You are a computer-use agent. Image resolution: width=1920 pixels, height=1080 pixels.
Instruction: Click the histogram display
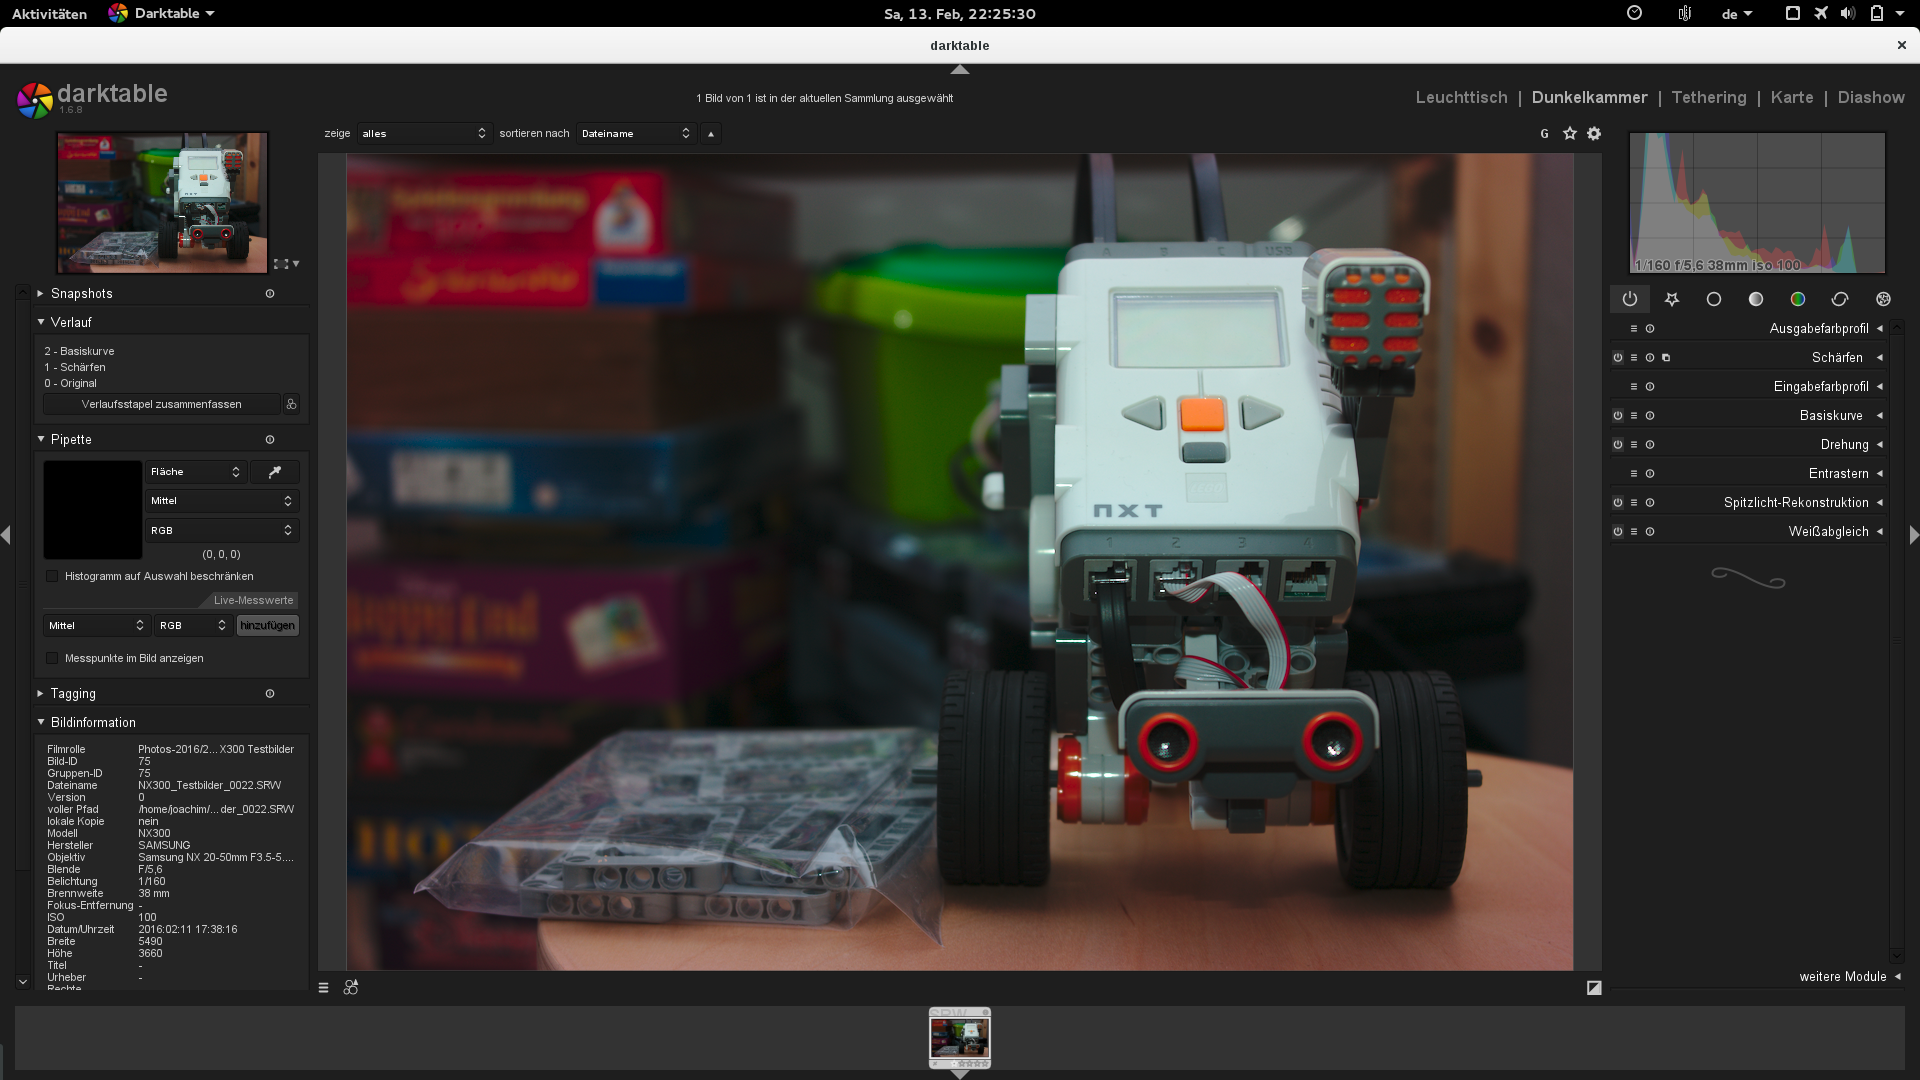tap(1757, 203)
